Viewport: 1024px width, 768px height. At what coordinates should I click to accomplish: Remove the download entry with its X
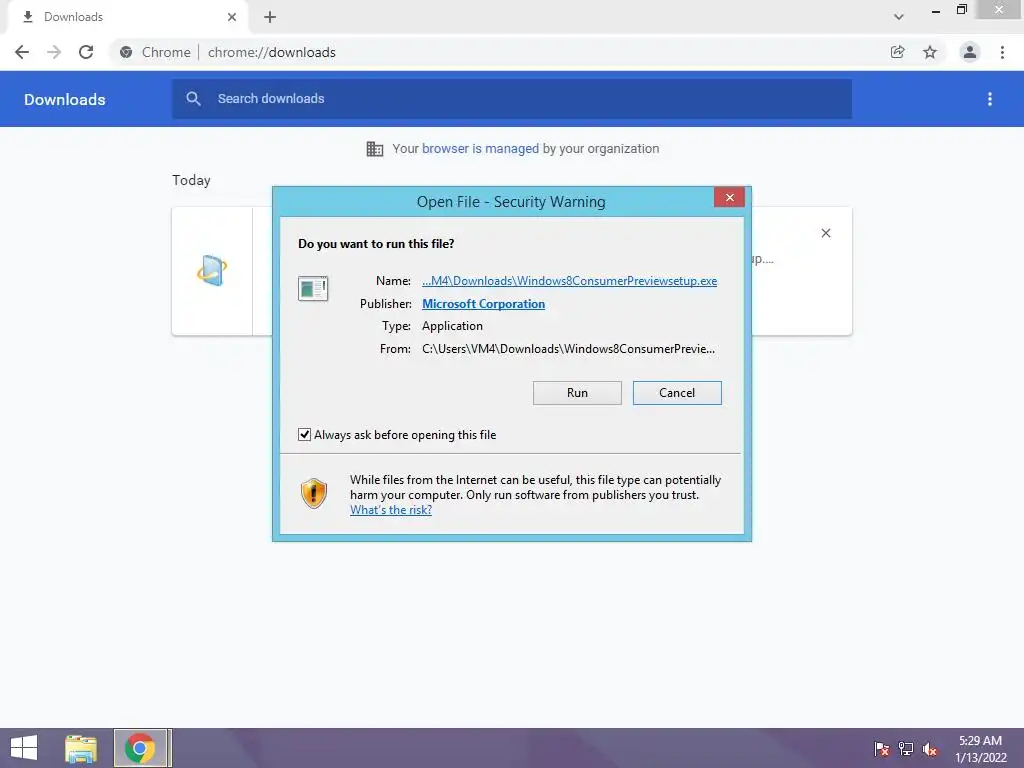(x=826, y=233)
